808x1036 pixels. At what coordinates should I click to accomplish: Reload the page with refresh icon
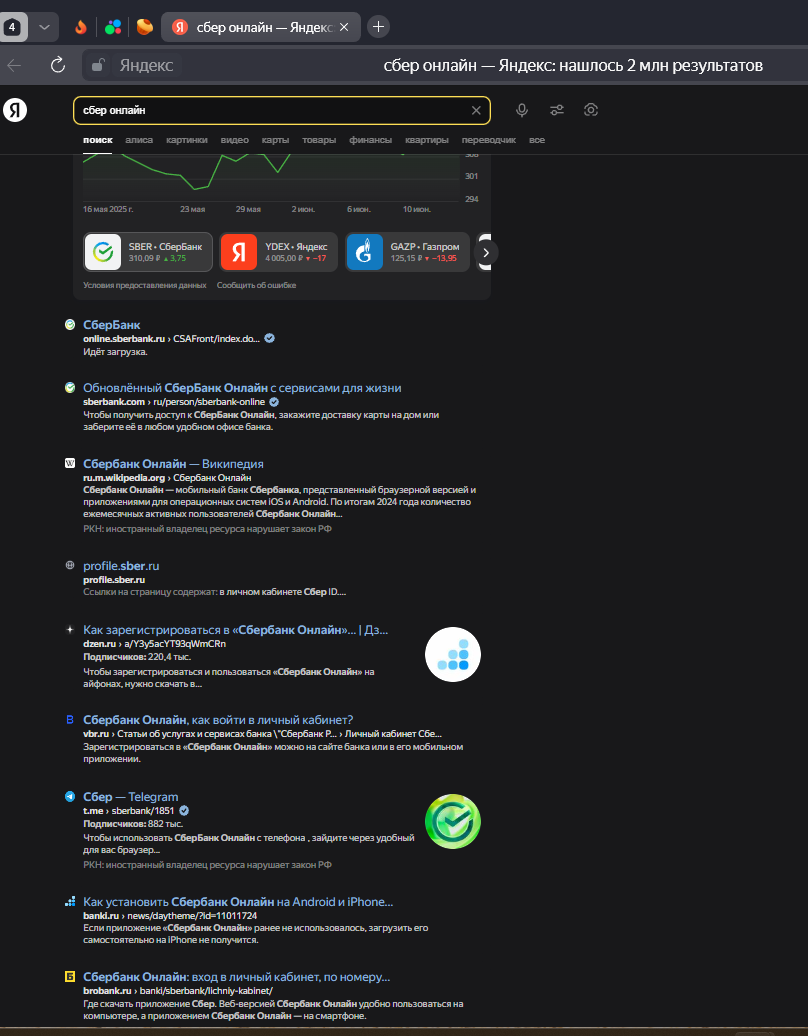pyautogui.click(x=58, y=65)
